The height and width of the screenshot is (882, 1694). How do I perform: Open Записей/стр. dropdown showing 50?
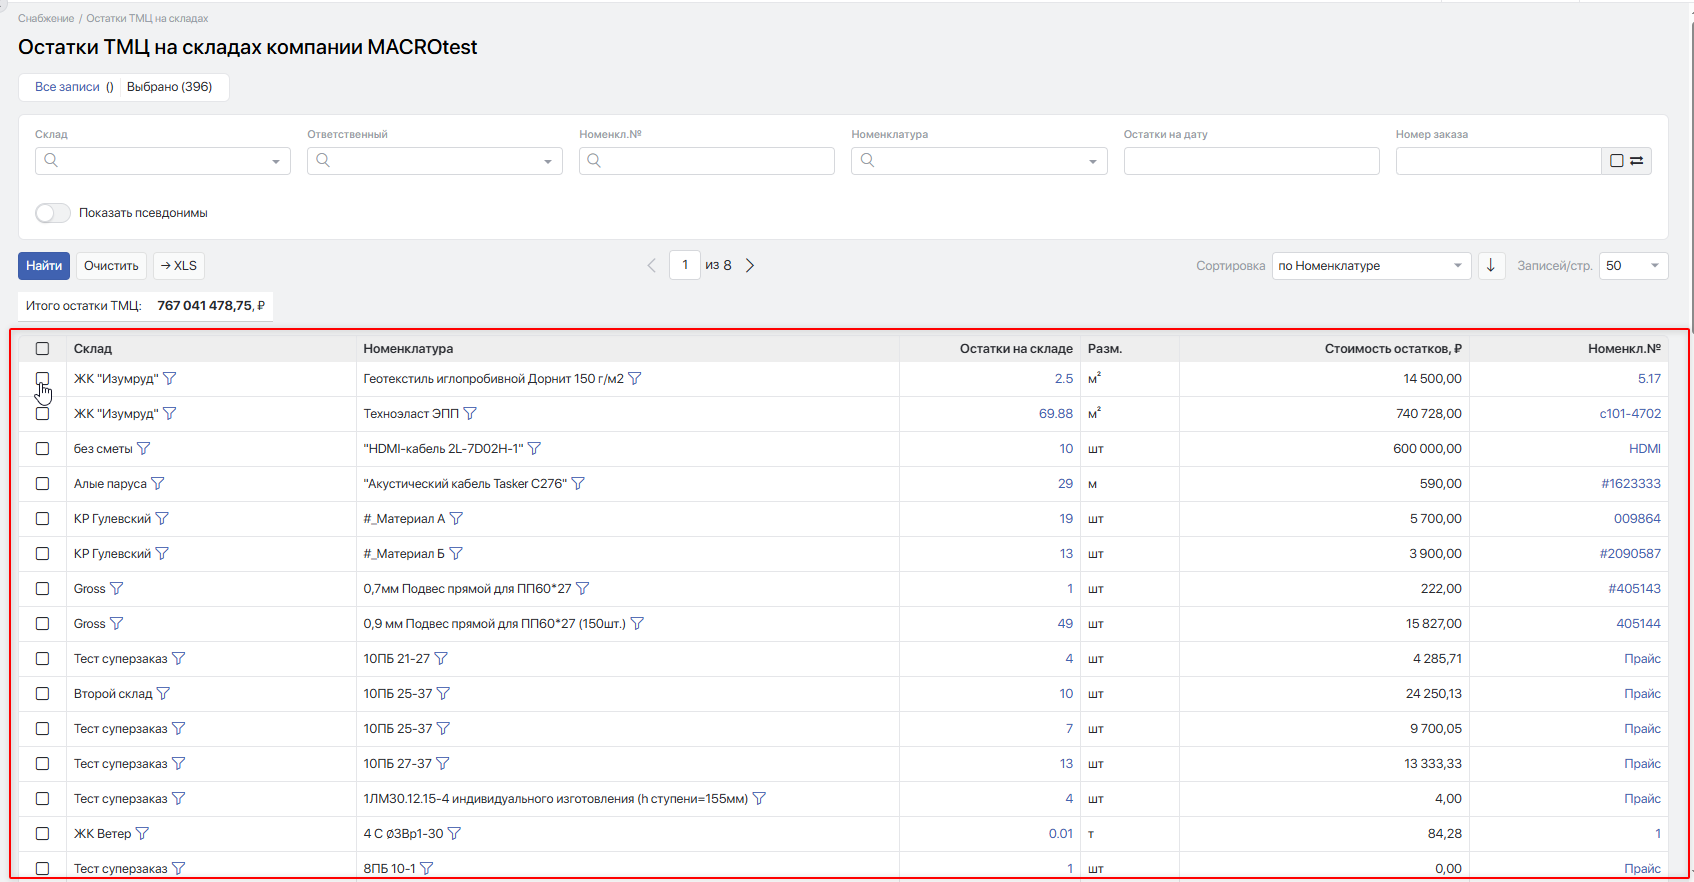[x=1633, y=266]
